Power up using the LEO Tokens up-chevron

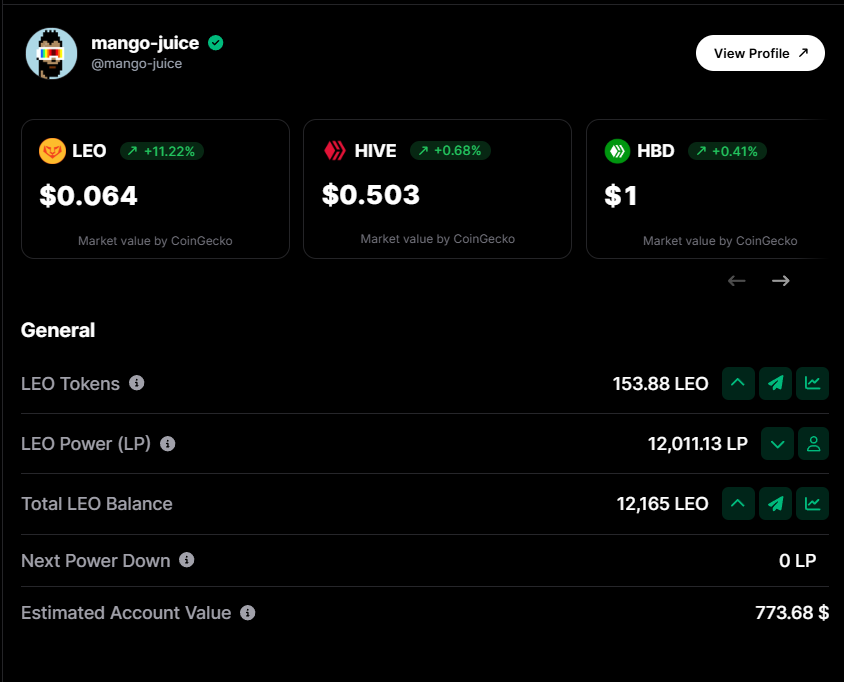click(x=738, y=383)
